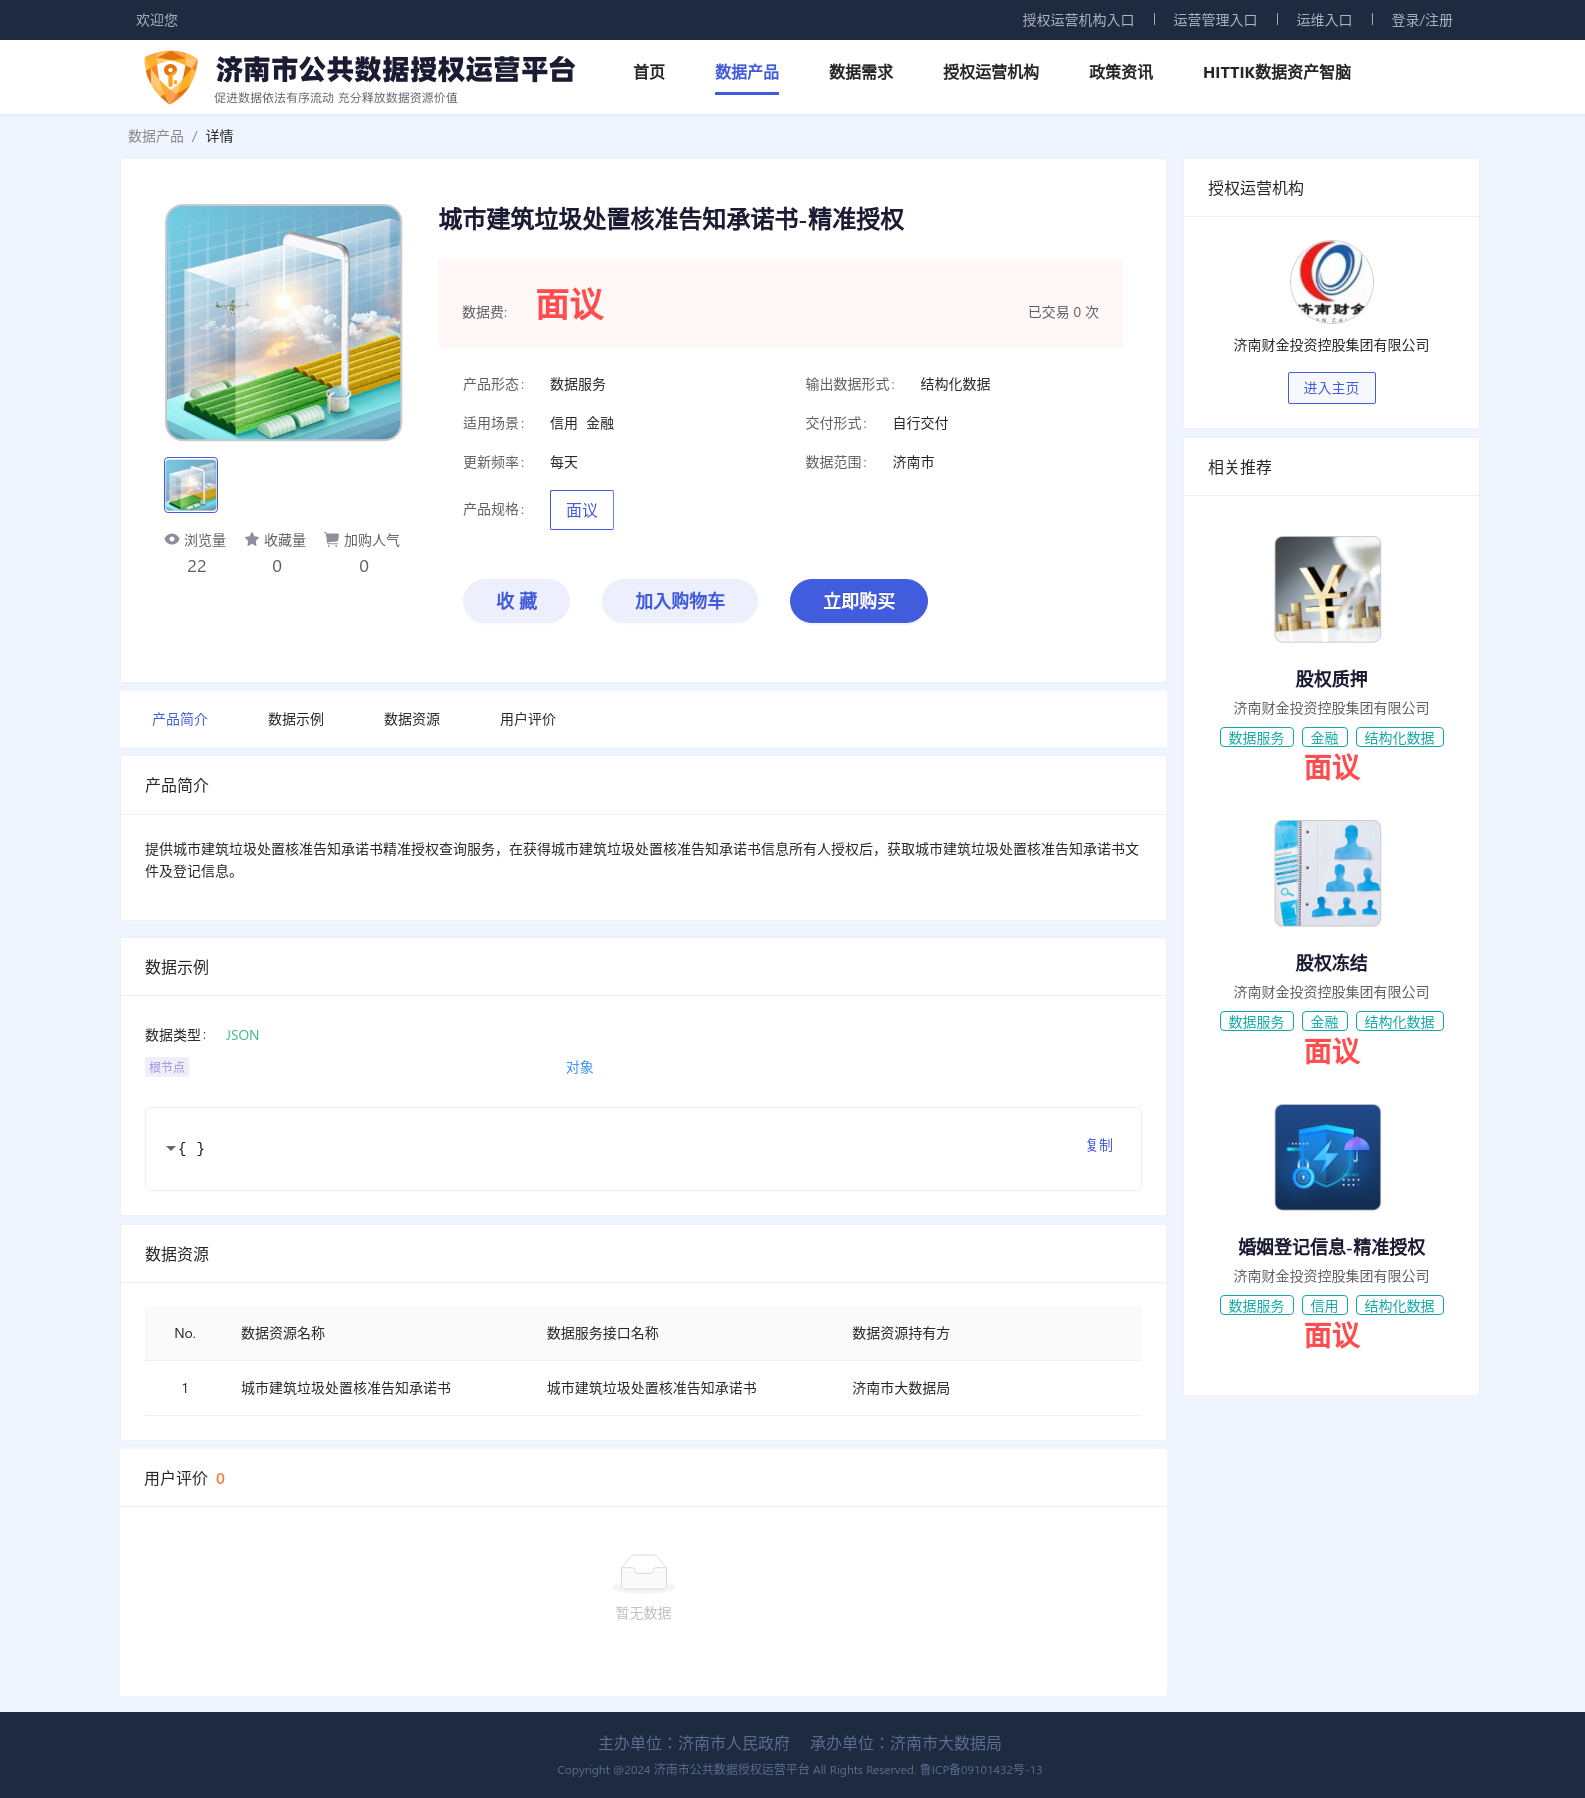This screenshot has height=1798, width=1585.
Task: Open the 股权冻结 recommendation image
Action: pos(1328,873)
